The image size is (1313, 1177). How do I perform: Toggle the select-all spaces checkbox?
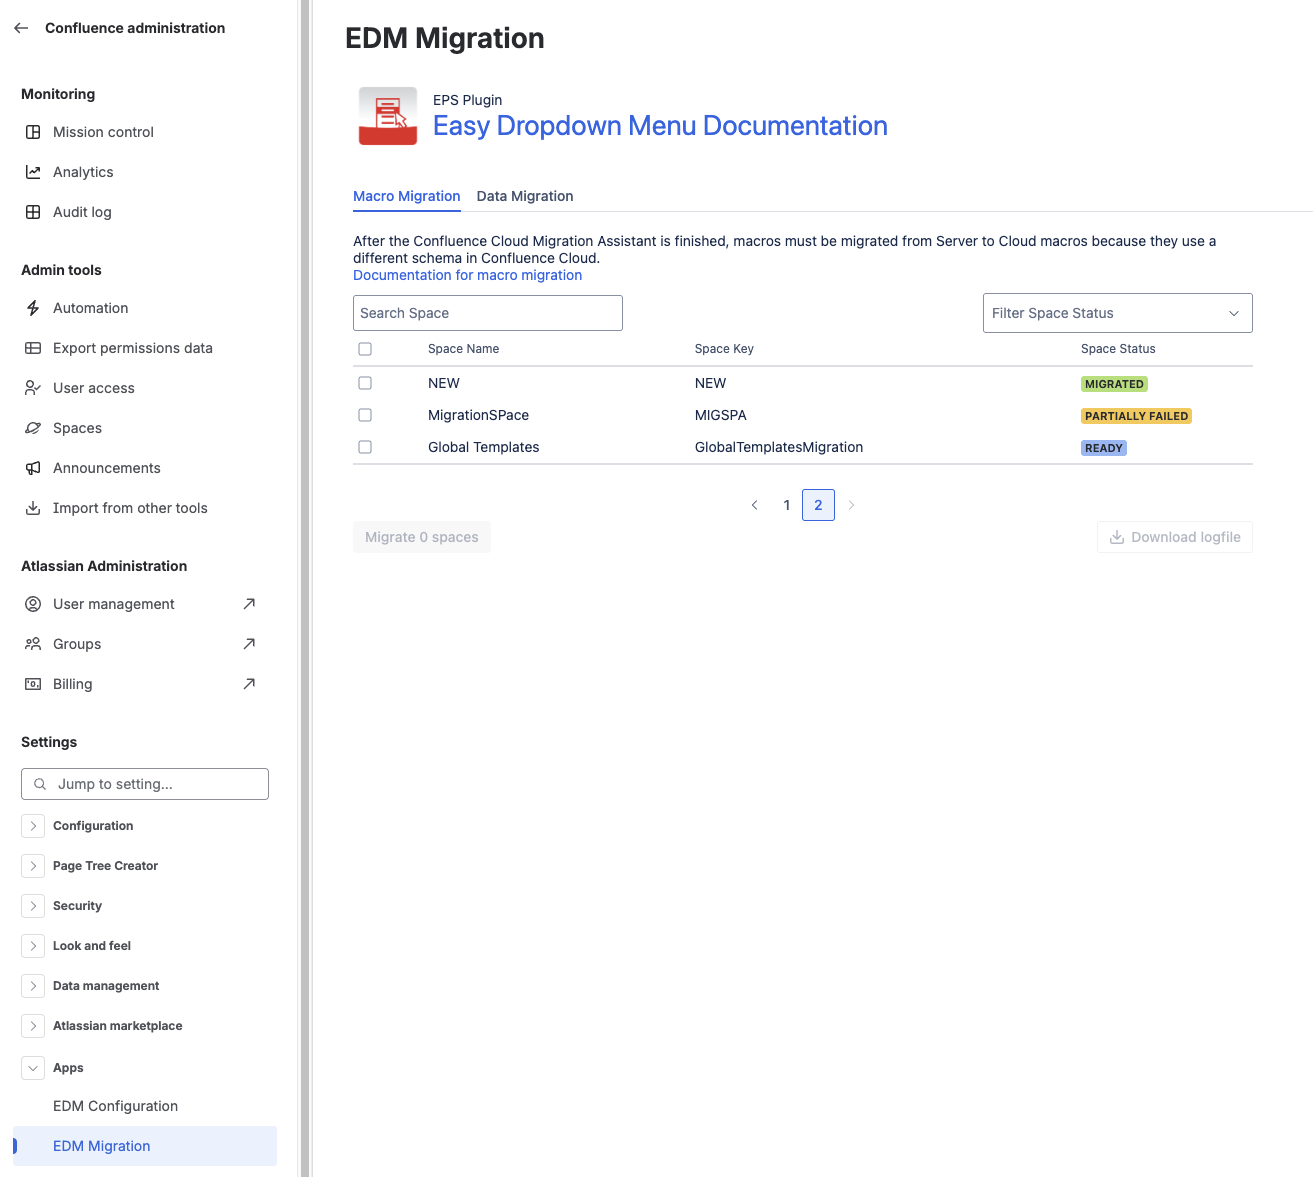[365, 349]
